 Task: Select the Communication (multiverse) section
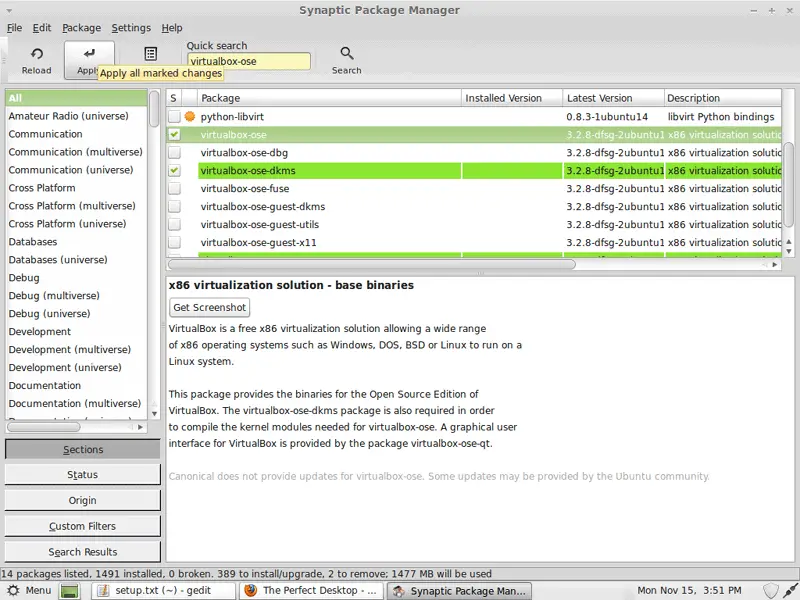coord(77,152)
